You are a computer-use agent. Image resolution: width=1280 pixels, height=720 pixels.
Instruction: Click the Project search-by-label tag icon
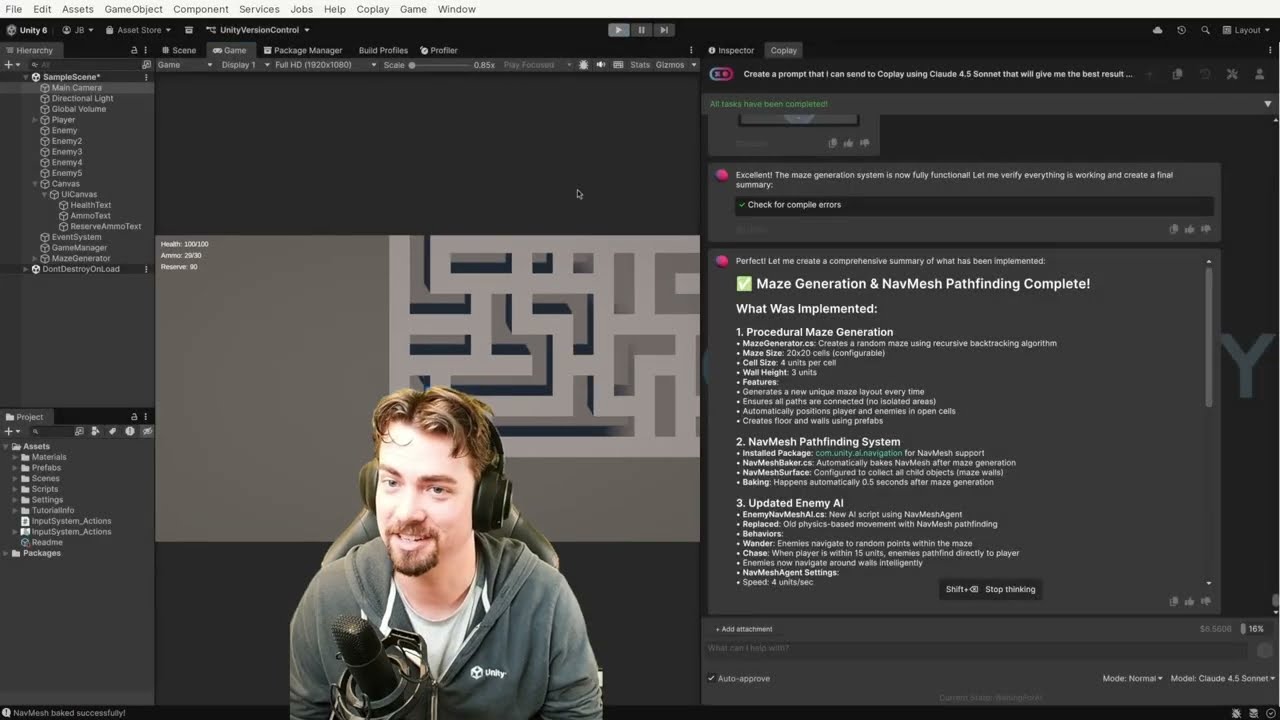click(x=112, y=431)
